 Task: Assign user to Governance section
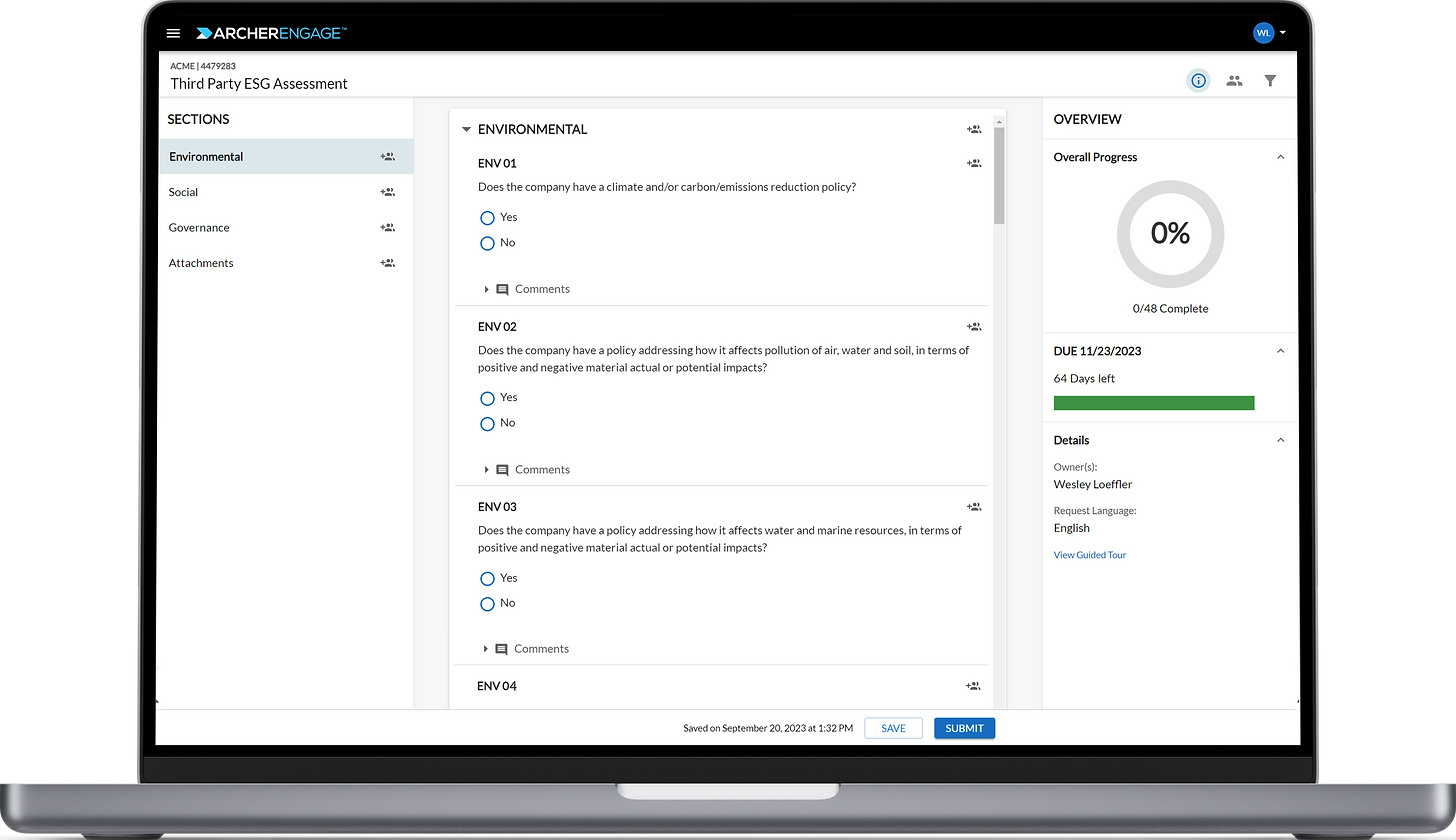tap(387, 228)
